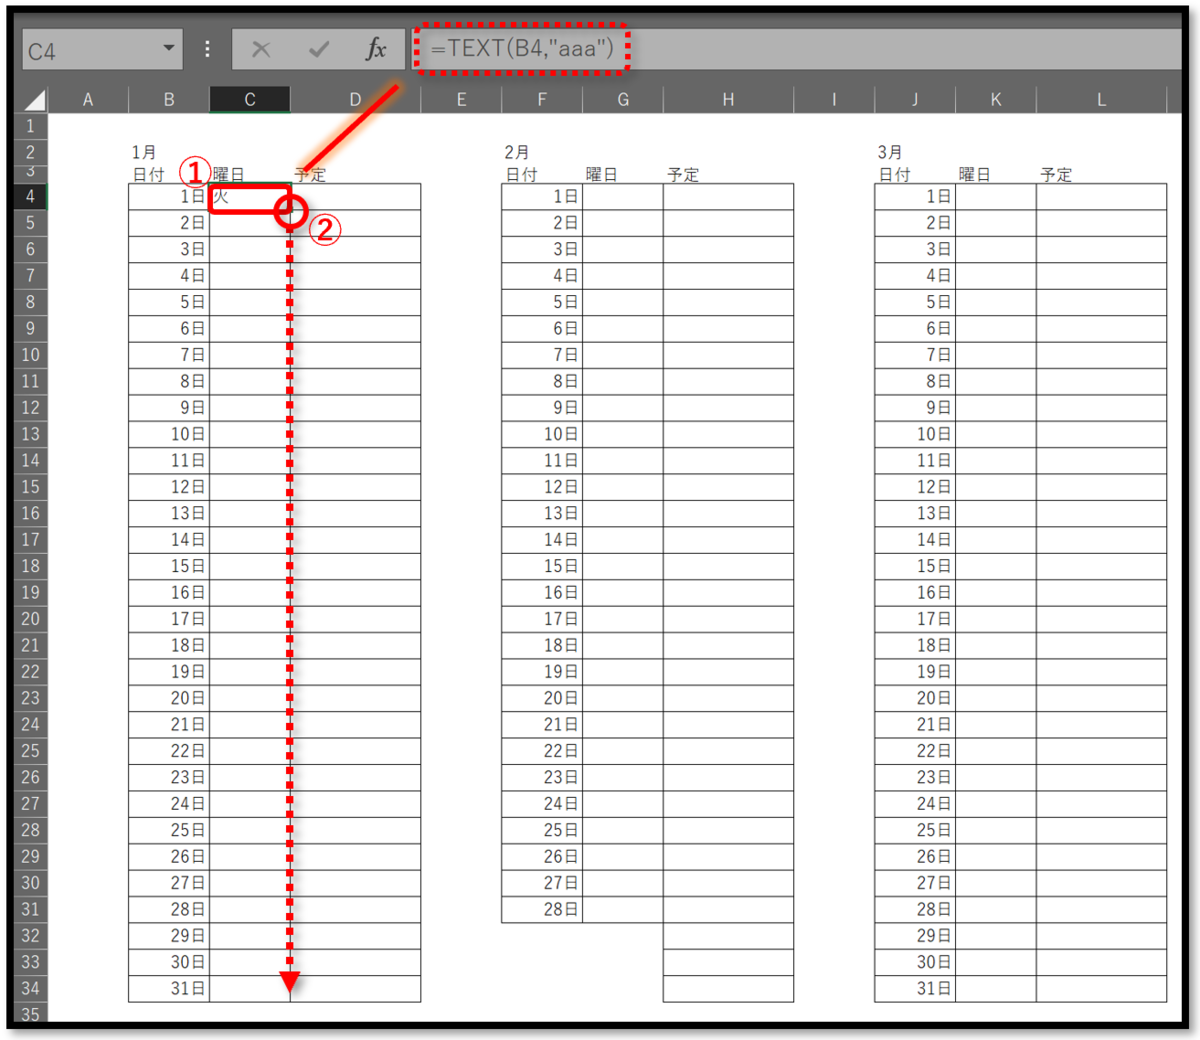Select the 10日 cell in the 3月 table
Screen dimensions: 1200x1040
click(x=915, y=434)
